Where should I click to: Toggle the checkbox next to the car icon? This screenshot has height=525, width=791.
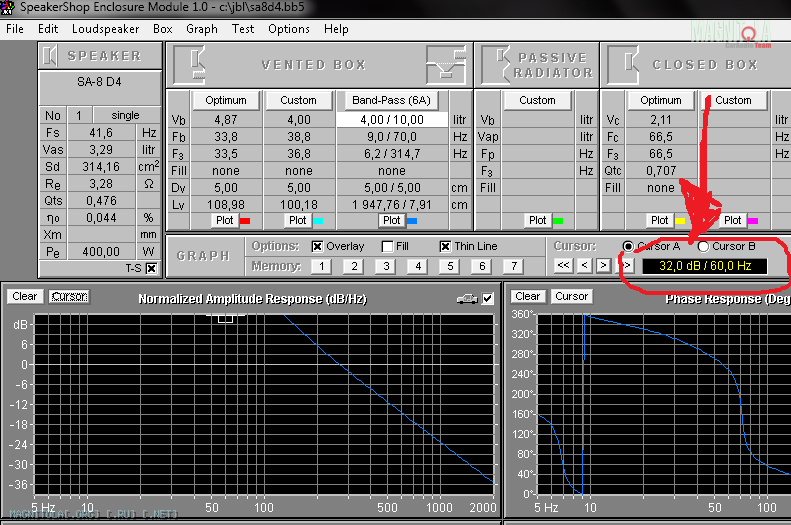coord(487,299)
